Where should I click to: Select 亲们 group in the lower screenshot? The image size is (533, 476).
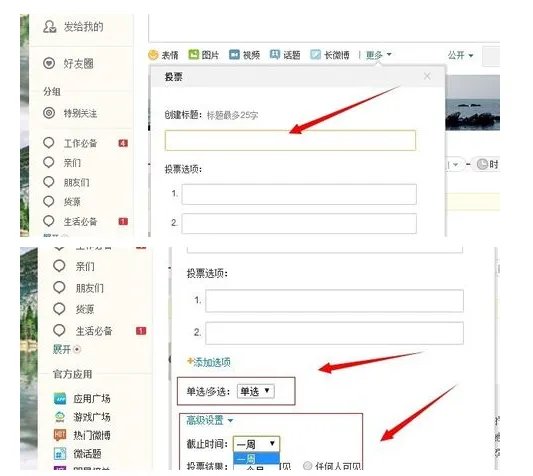[74, 266]
